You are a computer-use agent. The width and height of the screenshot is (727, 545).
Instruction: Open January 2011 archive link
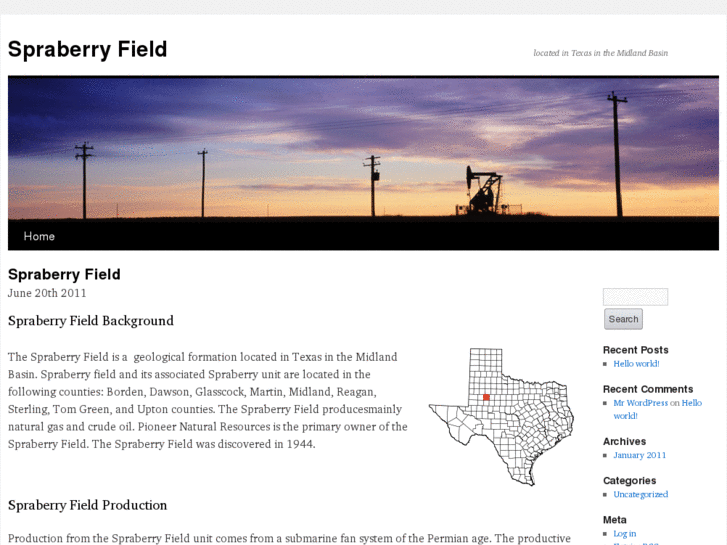(x=639, y=455)
